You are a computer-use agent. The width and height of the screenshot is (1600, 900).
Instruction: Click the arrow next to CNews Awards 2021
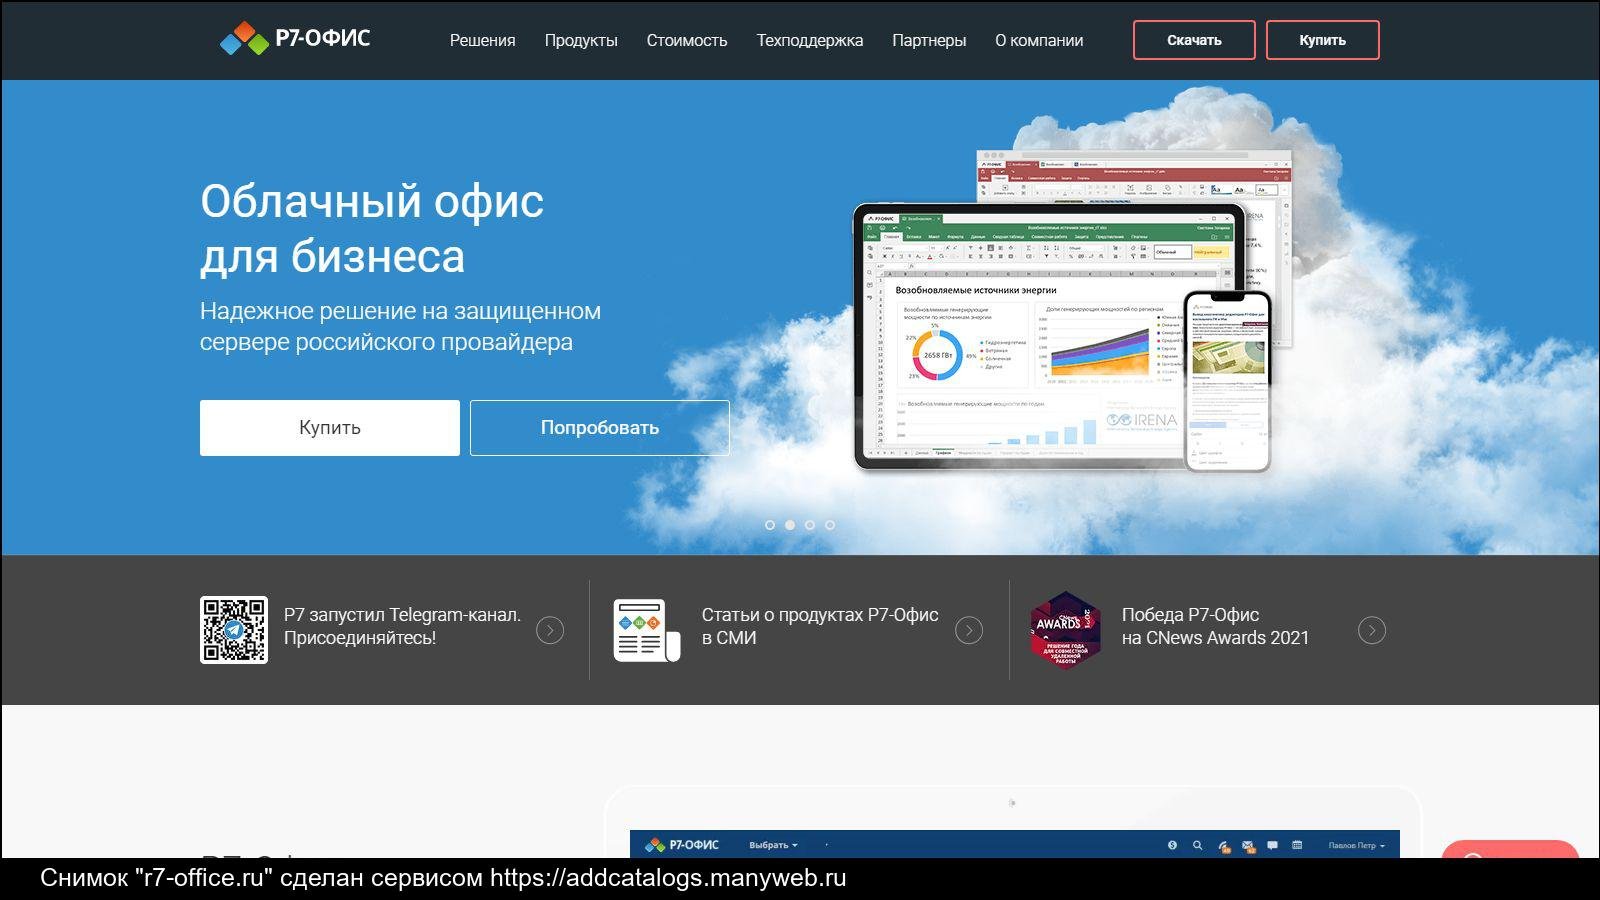[1372, 630]
